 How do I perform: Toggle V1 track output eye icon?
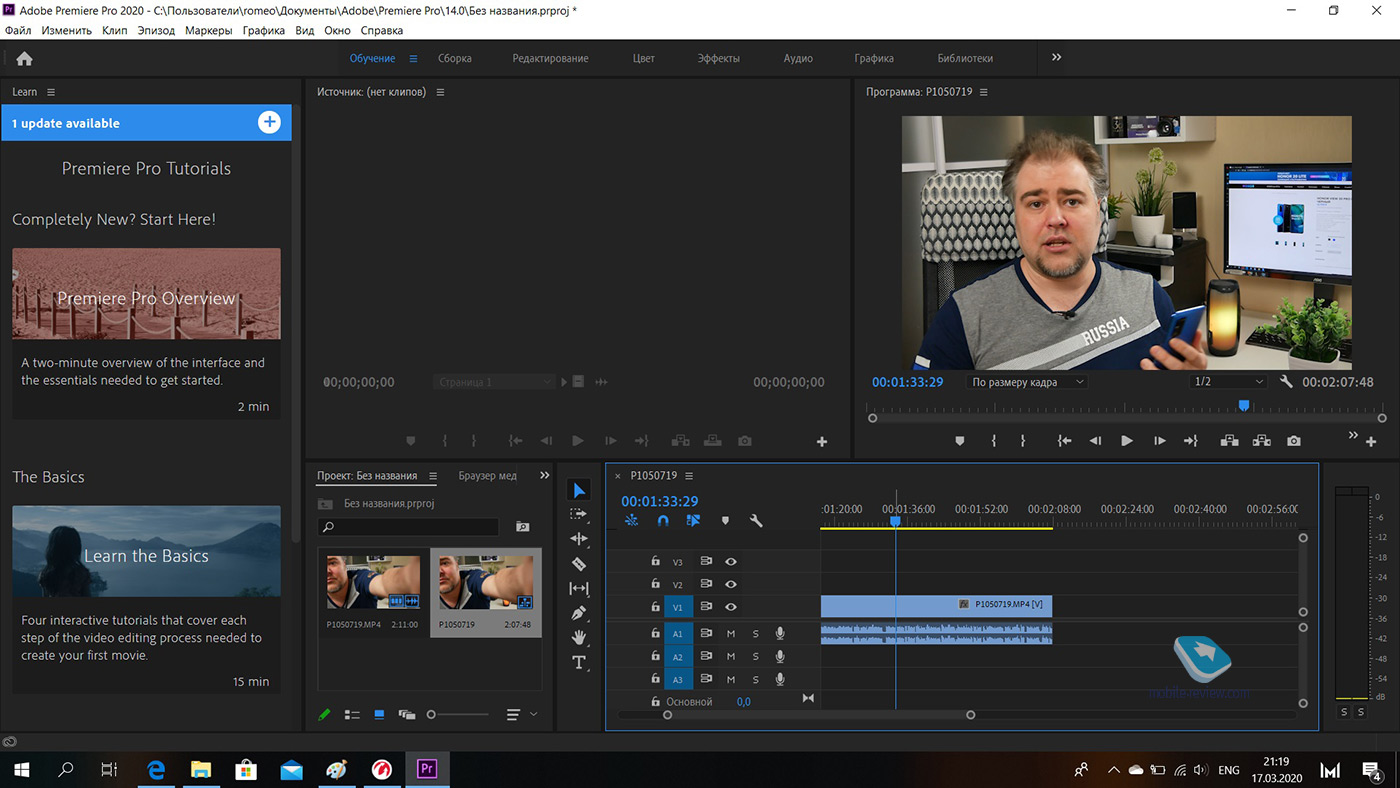(x=731, y=607)
